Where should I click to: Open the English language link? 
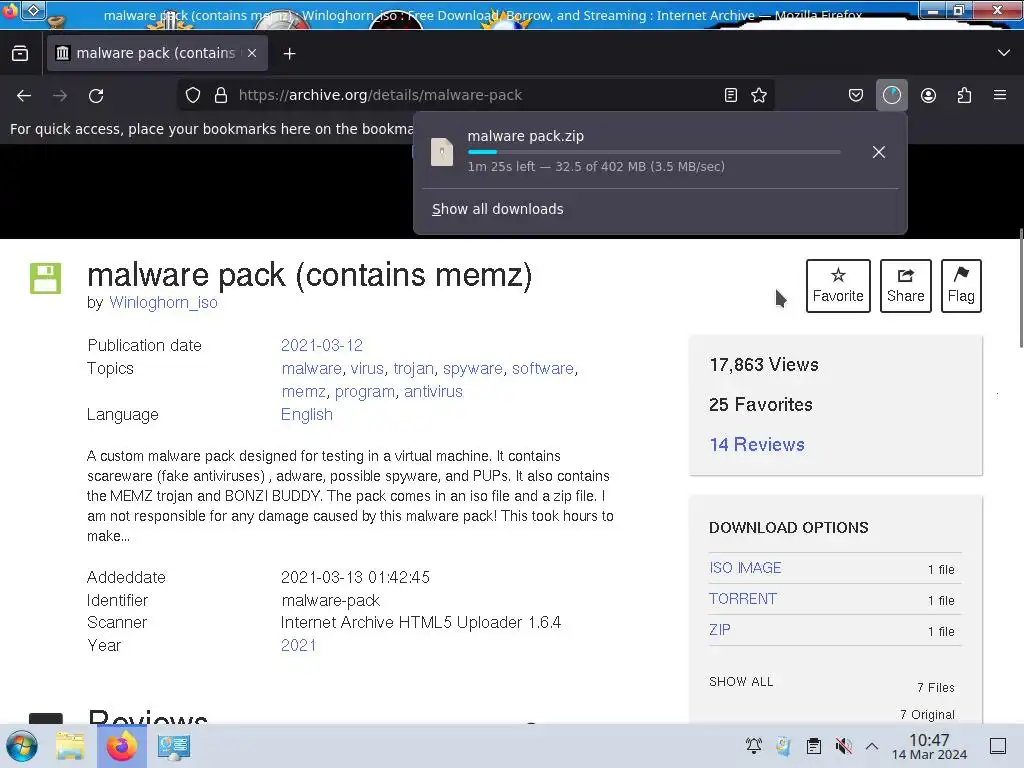306,415
